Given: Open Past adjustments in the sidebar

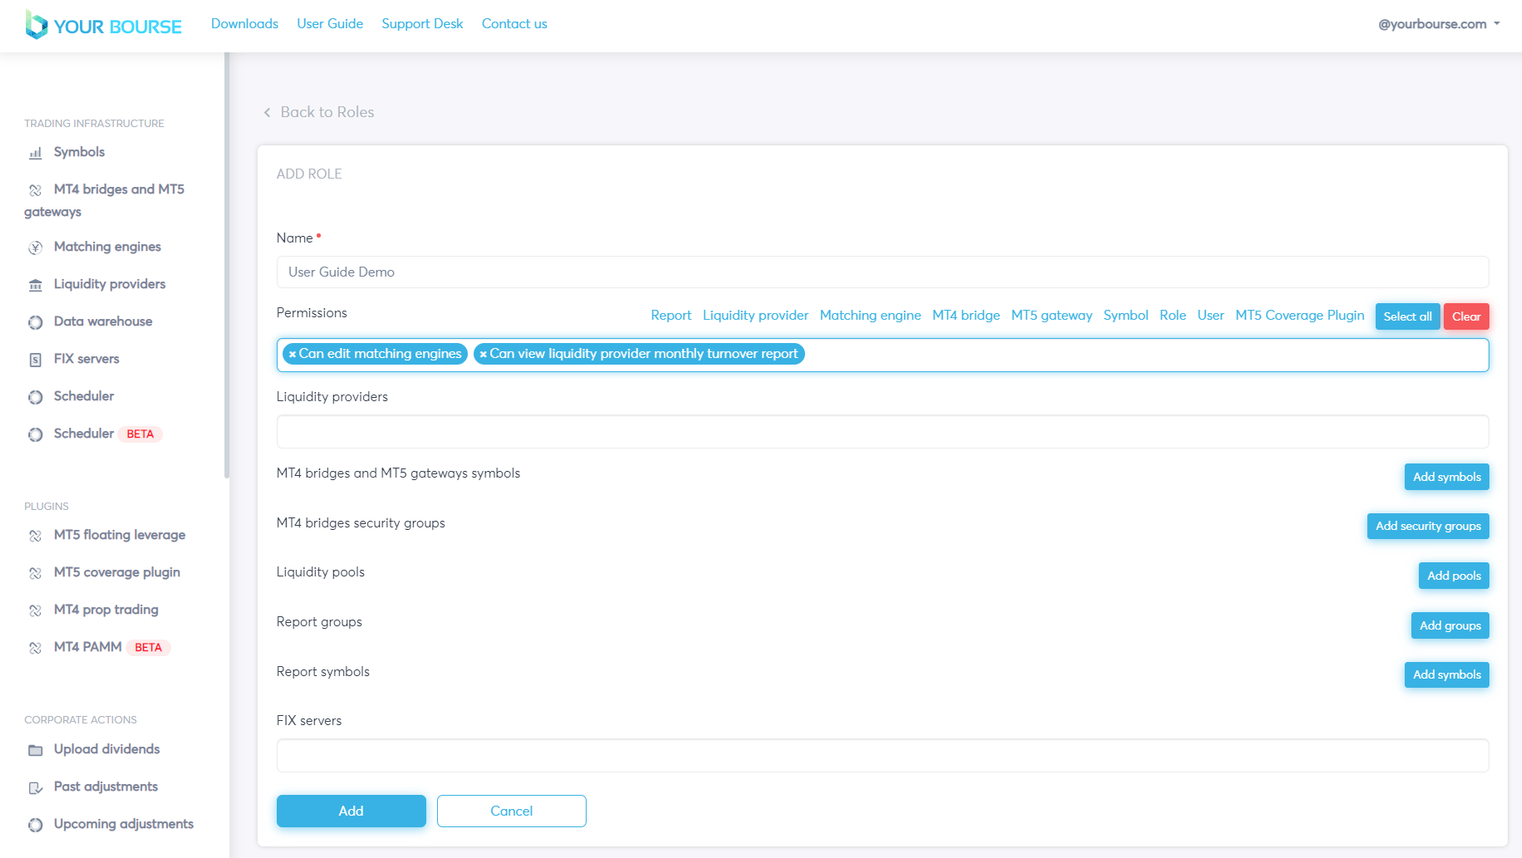Looking at the screenshot, I should pos(105,786).
